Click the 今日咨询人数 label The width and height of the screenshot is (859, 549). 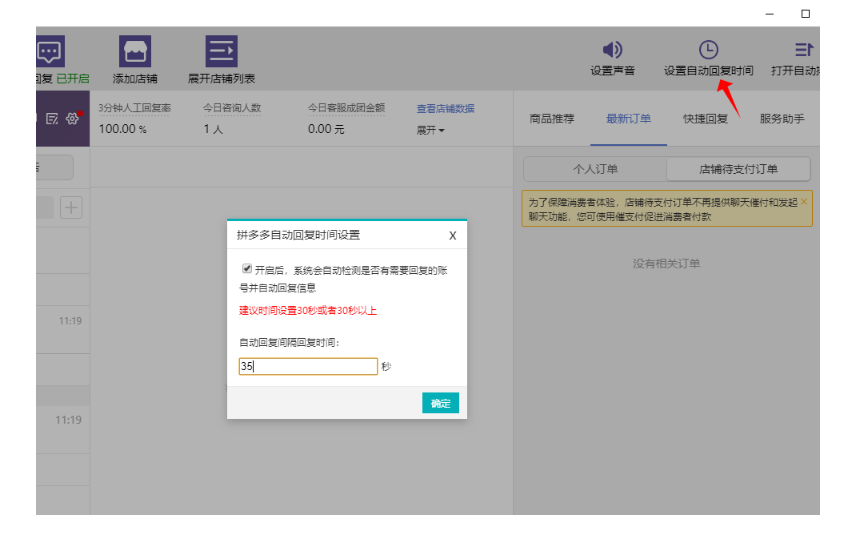pos(232,108)
